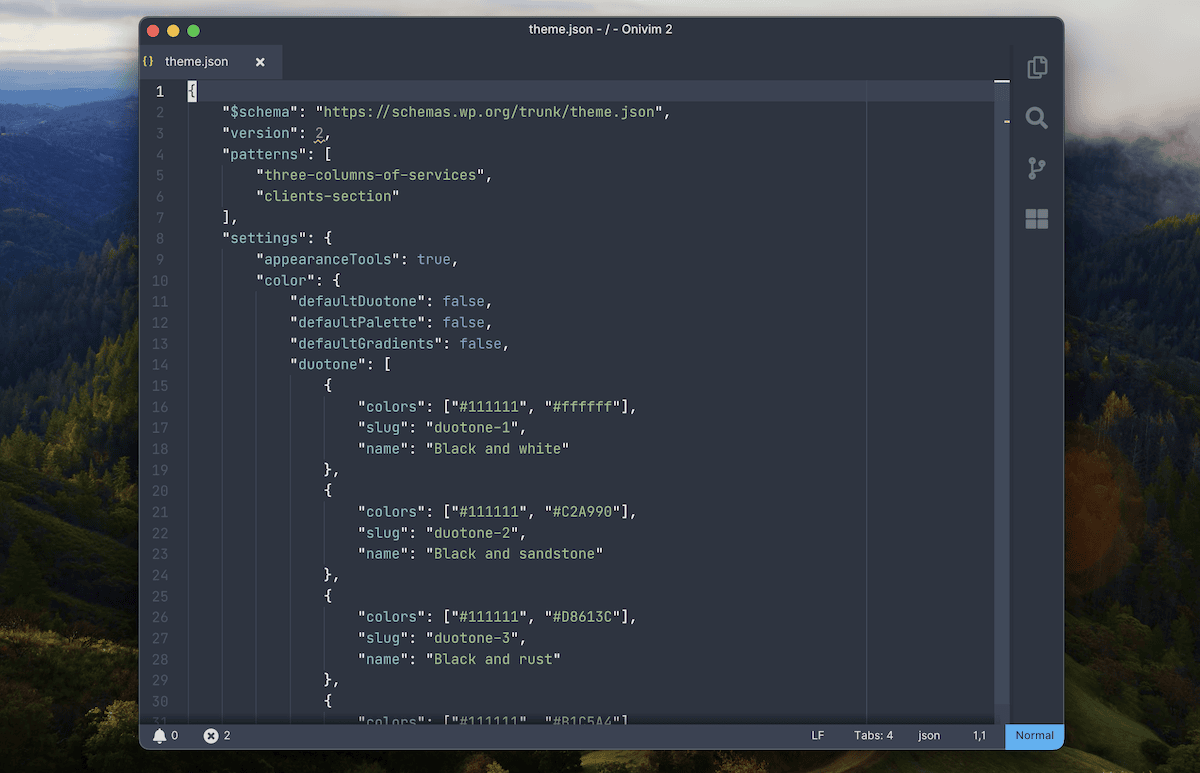Click the LF line-ending indicator
Screen dimensions: 1200x773
pos(817,735)
